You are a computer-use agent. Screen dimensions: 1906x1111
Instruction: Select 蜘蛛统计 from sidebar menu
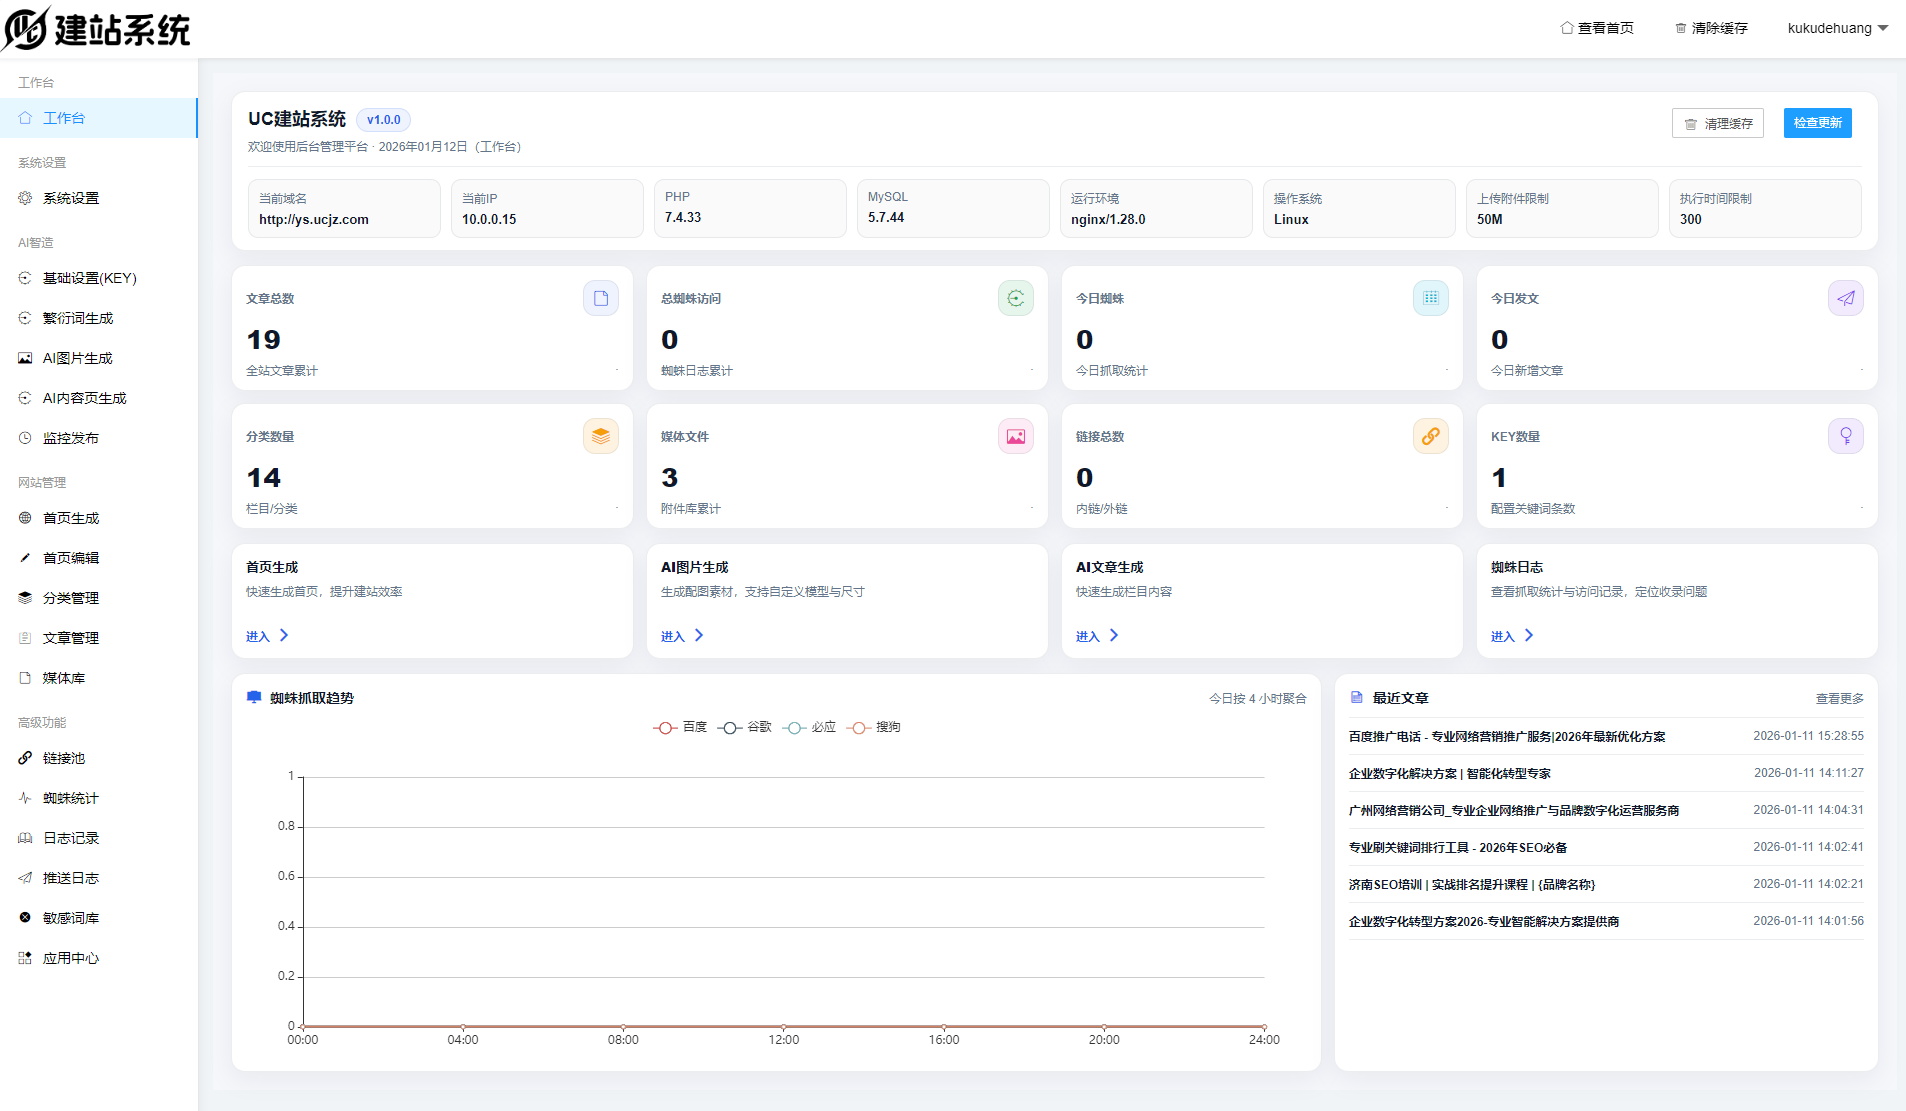(x=70, y=798)
